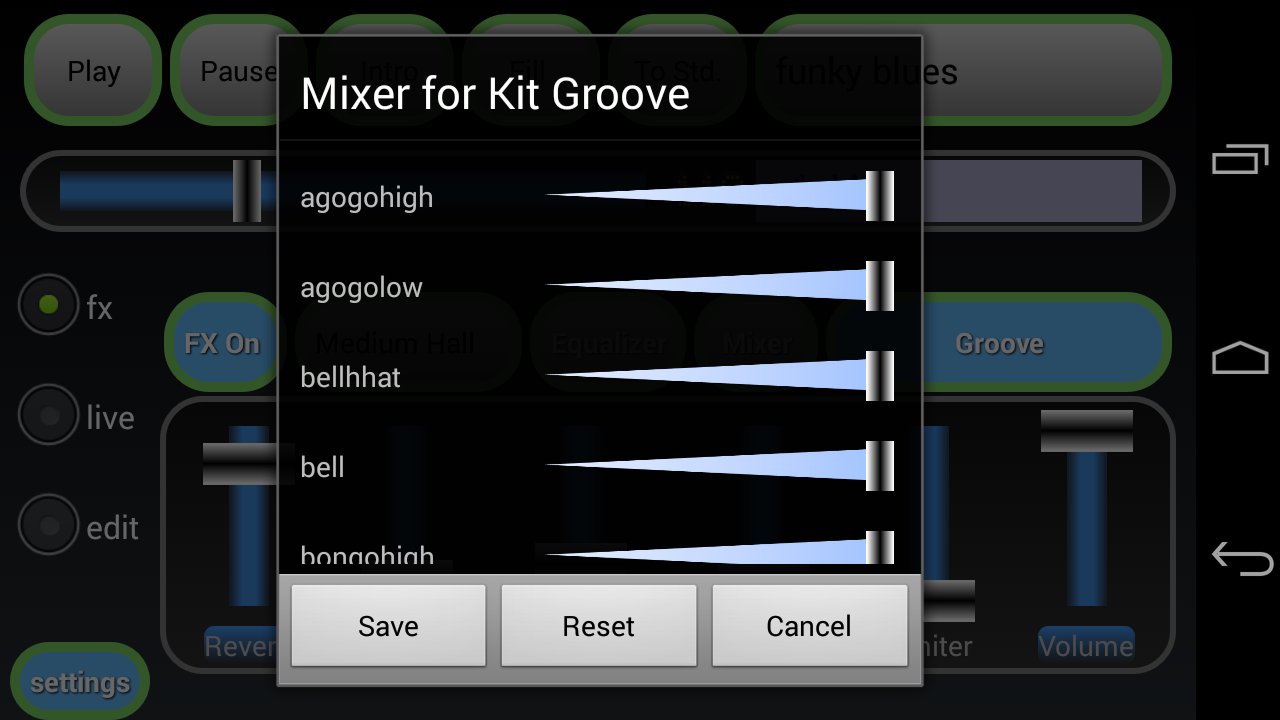The height and width of the screenshot is (720, 1280).
Task: Save the mixer settings
Action: pyautogui.click(x=388, y=626)
